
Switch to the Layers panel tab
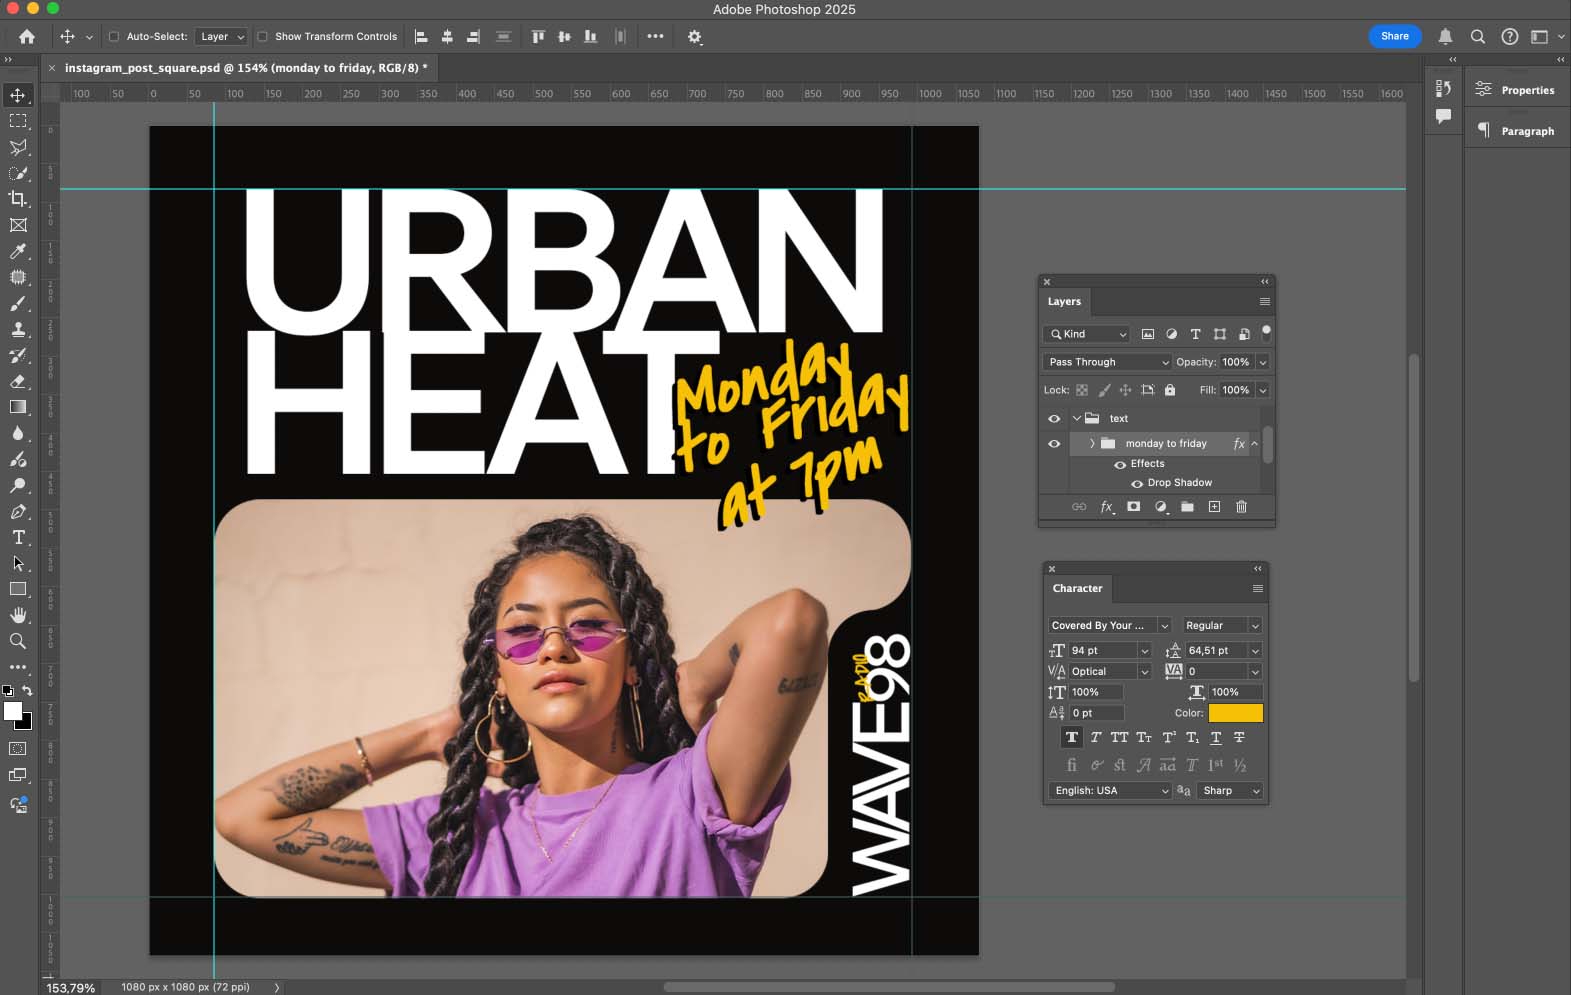[x=1064, y=302]
